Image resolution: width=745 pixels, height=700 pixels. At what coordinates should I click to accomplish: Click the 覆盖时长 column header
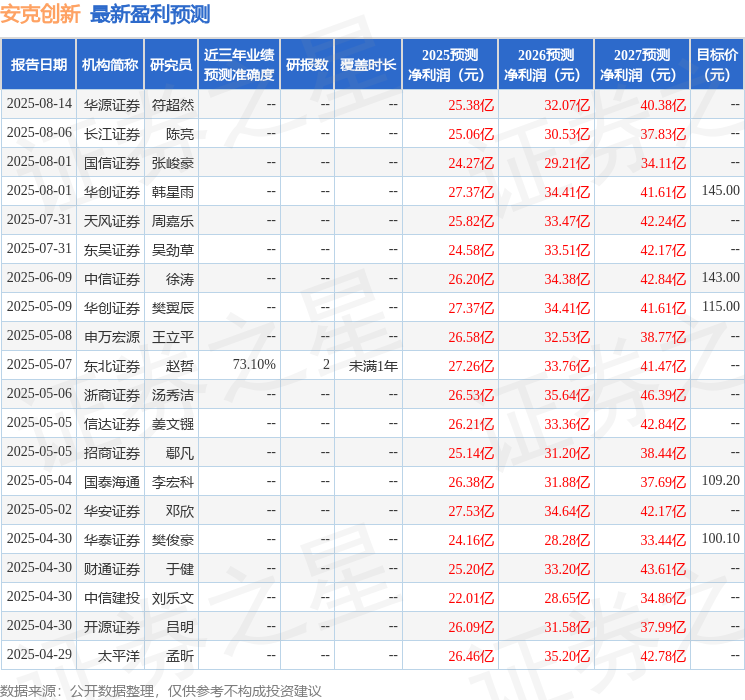click(368, 65)
